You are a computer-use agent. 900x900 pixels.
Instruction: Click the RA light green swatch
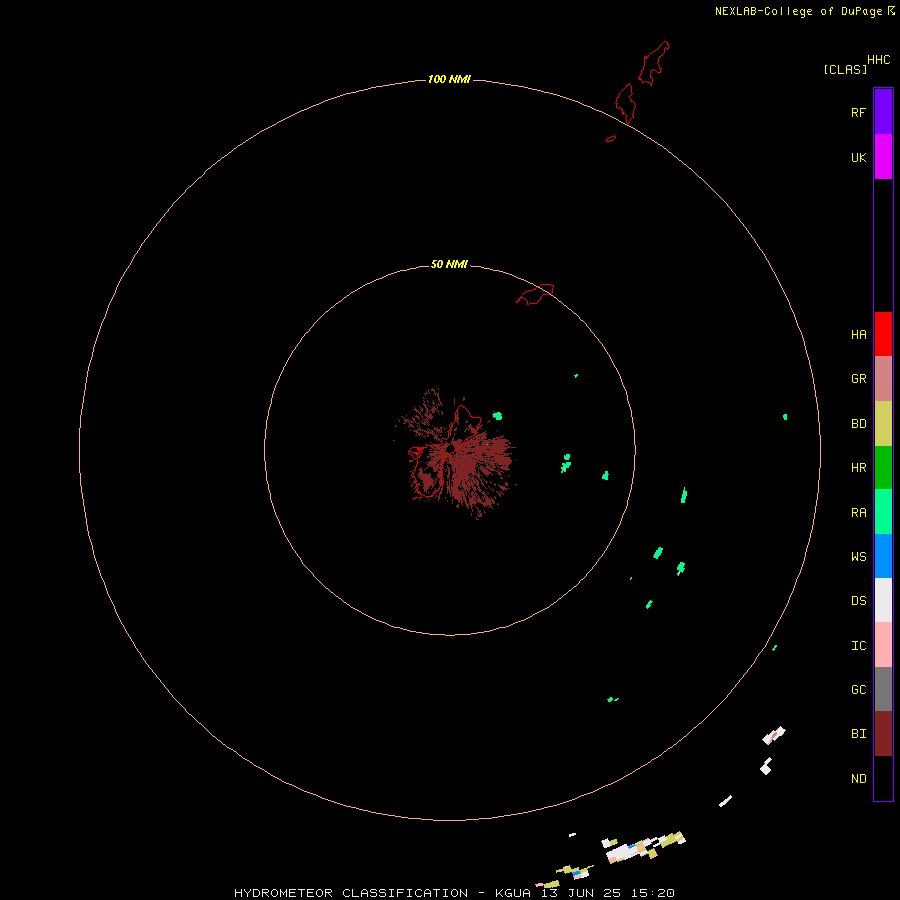pyautogui.click(x=883, y=512)
